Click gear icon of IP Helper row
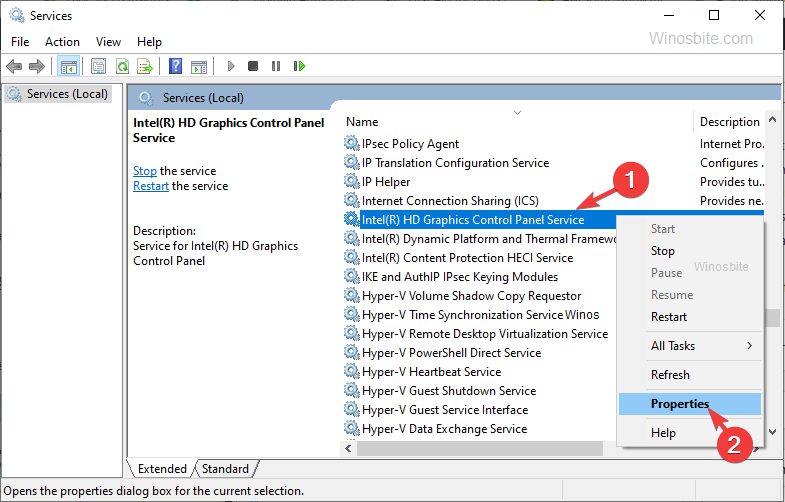The height and width of the screenshot is (502, 785). [x=352, y=182]
